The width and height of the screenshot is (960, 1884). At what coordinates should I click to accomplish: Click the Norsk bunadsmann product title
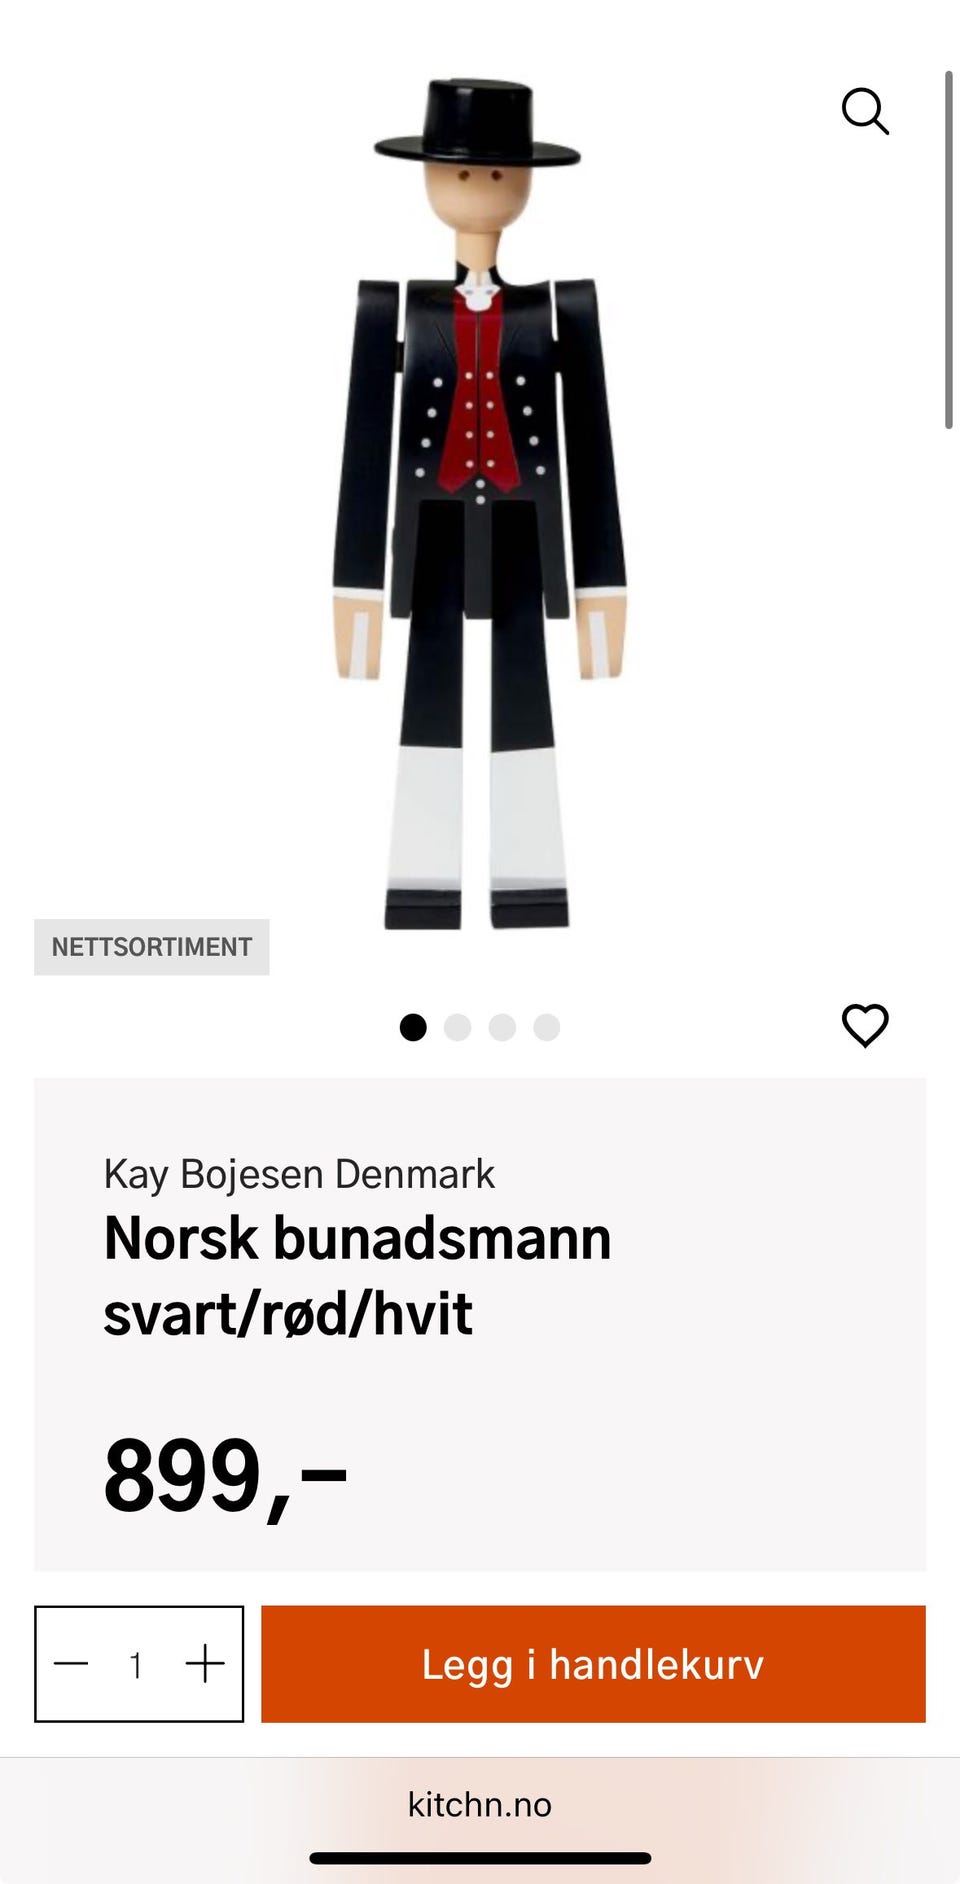358,1276
